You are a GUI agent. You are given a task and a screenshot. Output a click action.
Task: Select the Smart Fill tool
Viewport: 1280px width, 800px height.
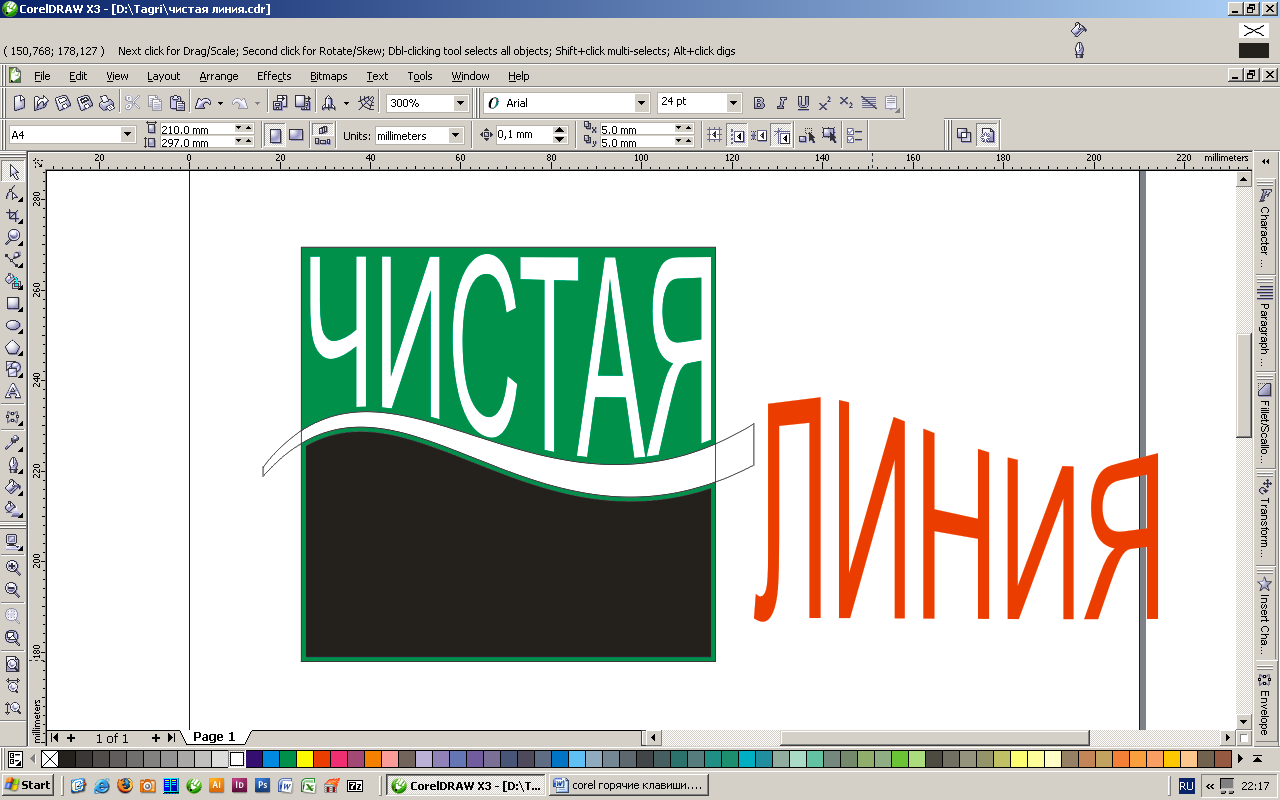(13, 282)
